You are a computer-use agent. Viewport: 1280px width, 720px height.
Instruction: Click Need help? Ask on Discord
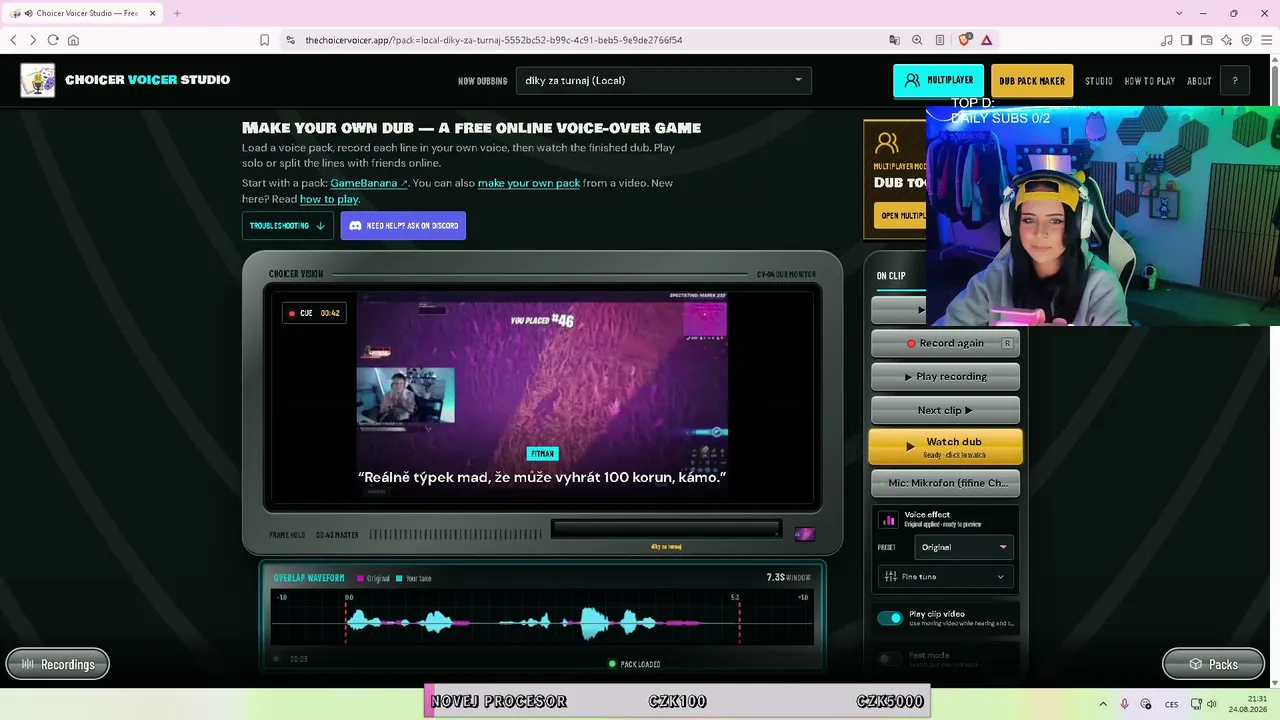click(x=403, y=226)
